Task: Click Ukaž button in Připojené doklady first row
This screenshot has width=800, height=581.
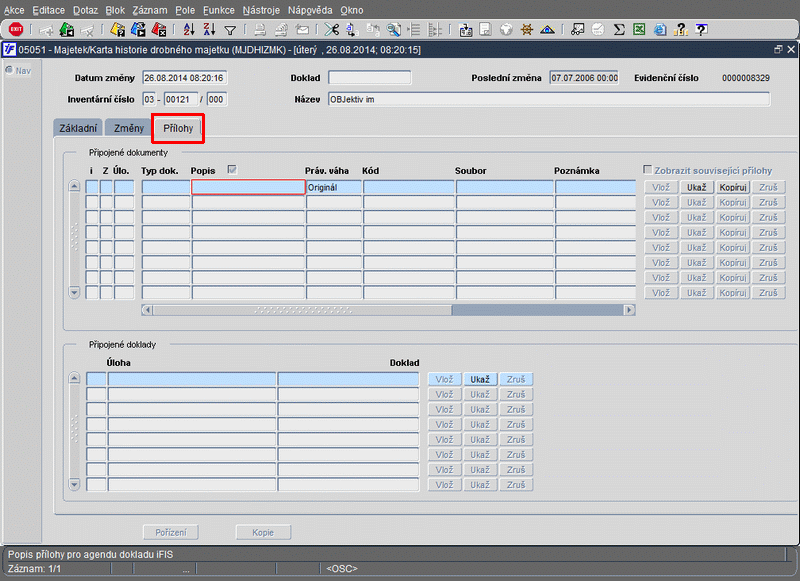Action: point(480,380)
